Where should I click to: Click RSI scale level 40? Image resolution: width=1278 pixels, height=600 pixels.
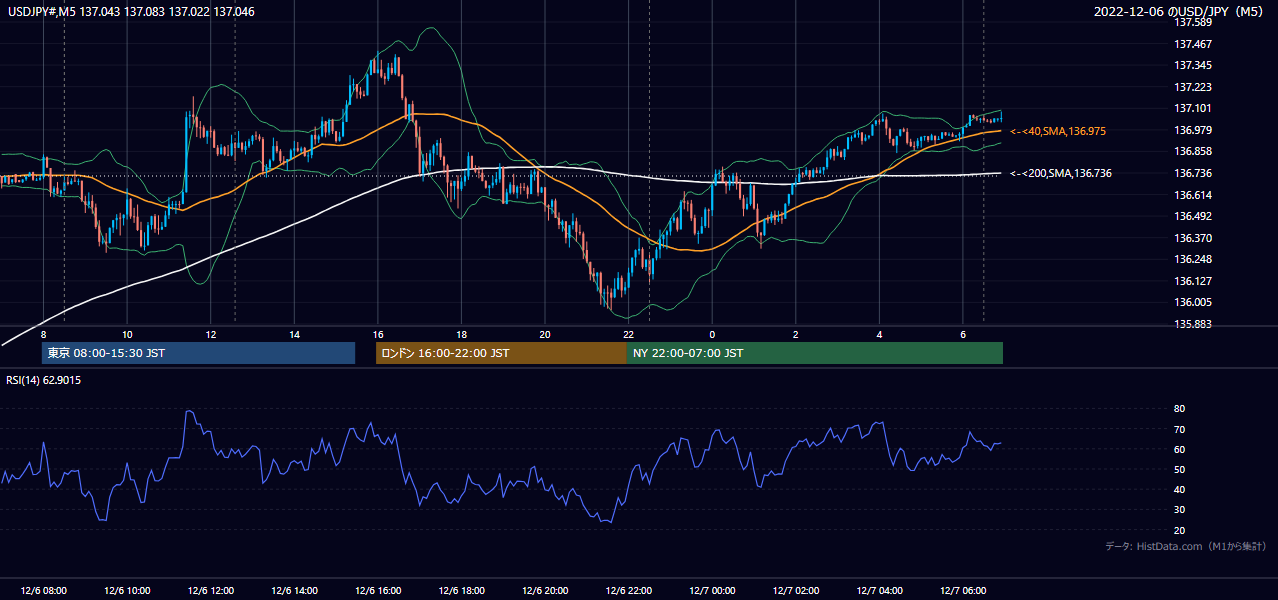(1179, 489)
